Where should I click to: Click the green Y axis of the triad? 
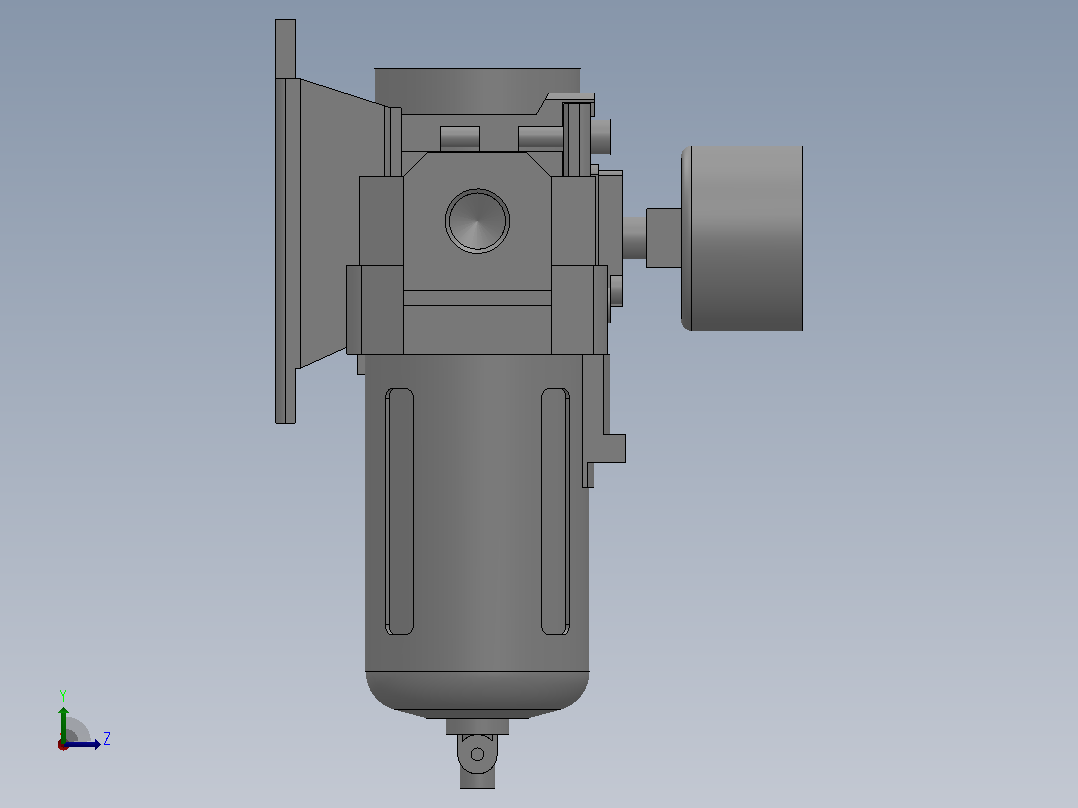(x=63, y=723)
